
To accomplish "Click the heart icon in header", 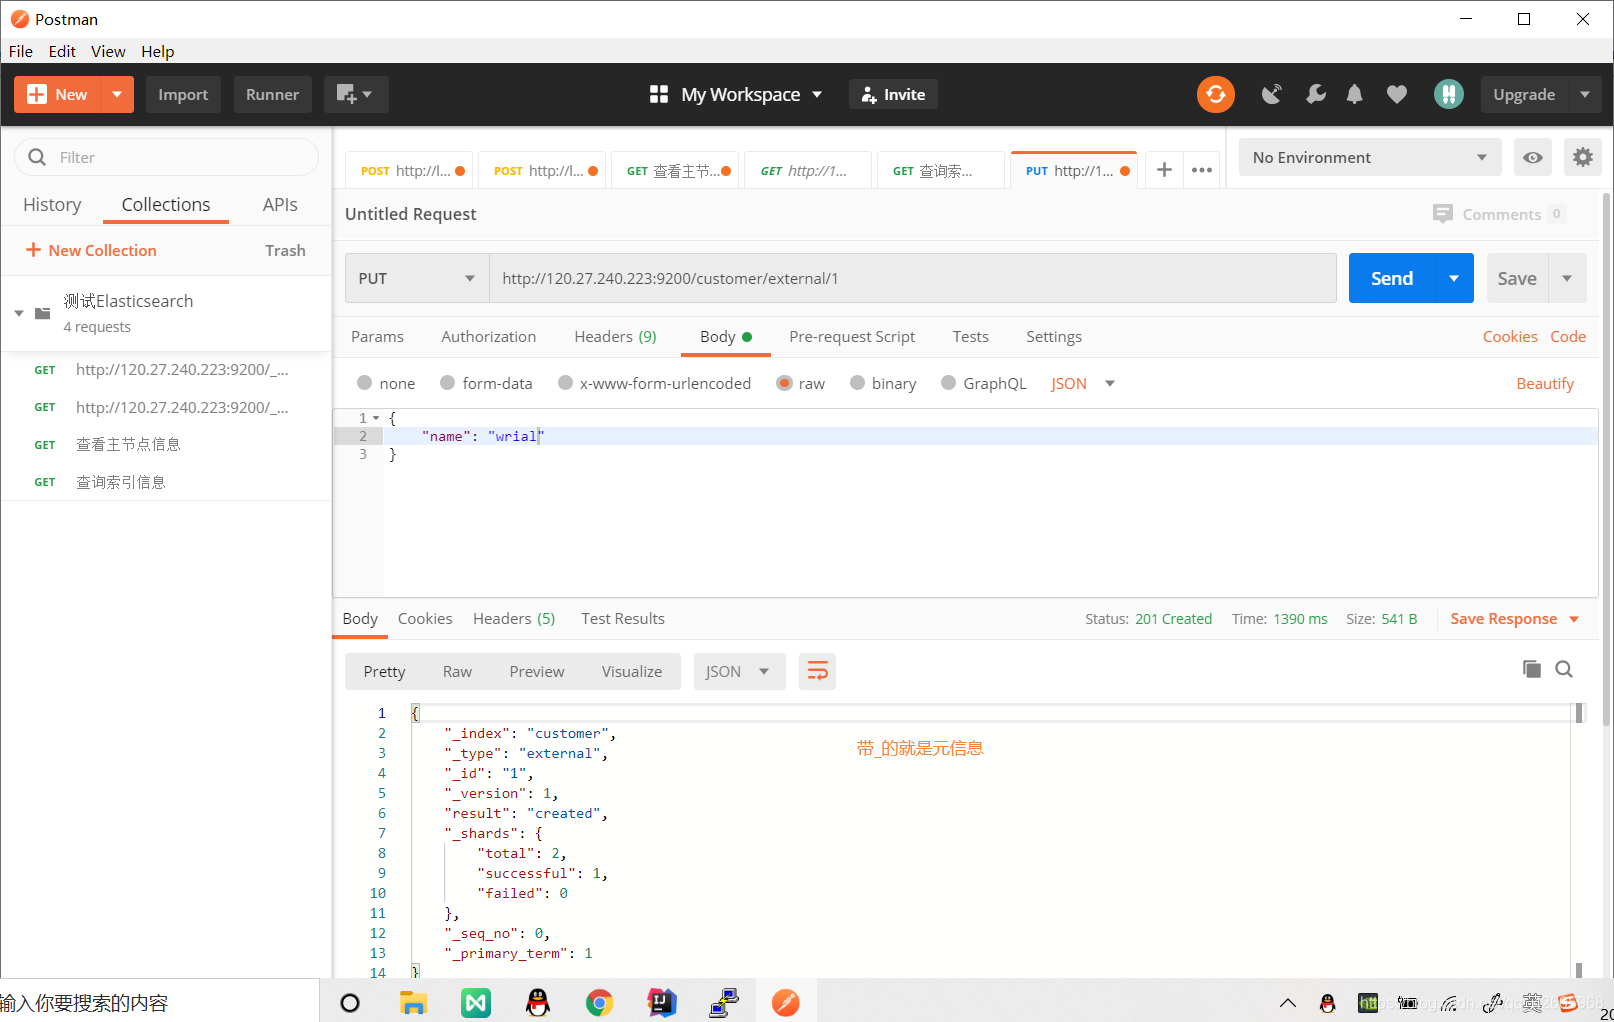I will coord(1397,94).
